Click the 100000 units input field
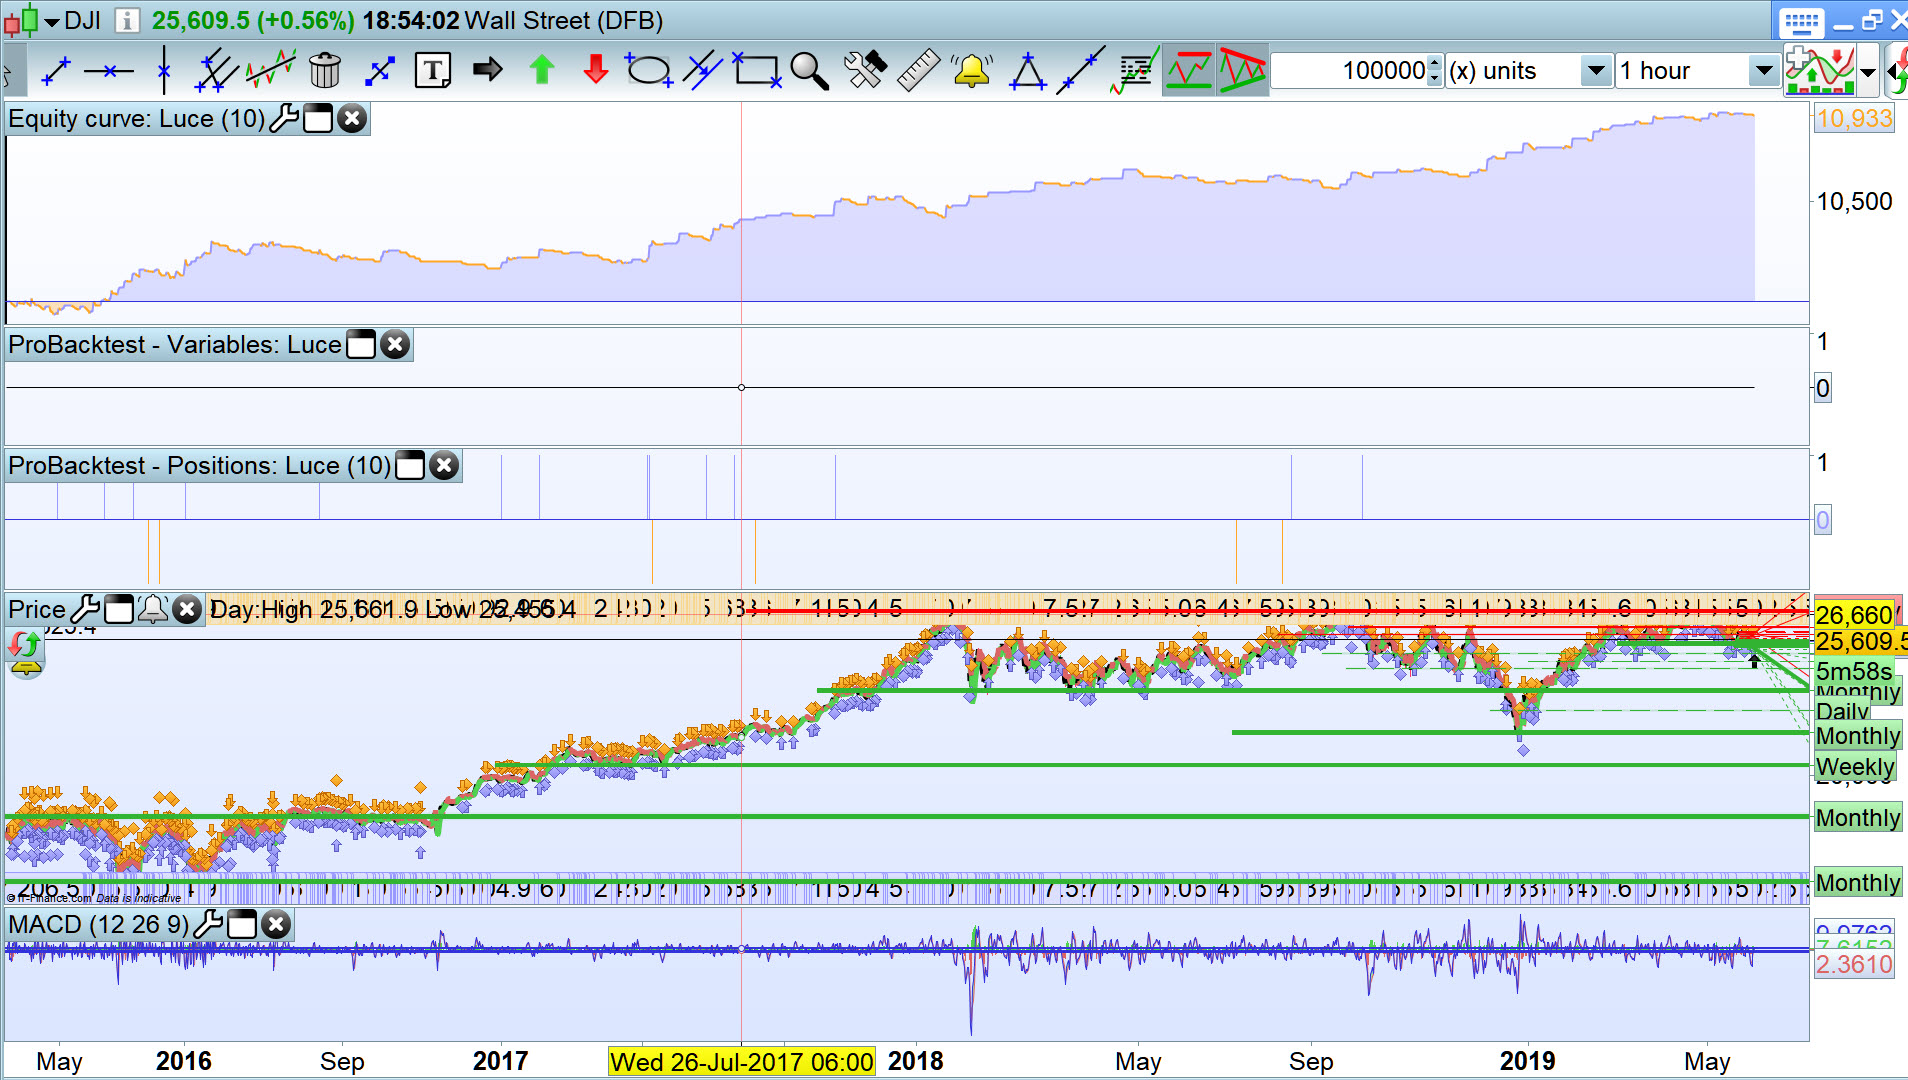Image resolution: width=1908 pixels, height=1080 pixels. (1350, 71)
